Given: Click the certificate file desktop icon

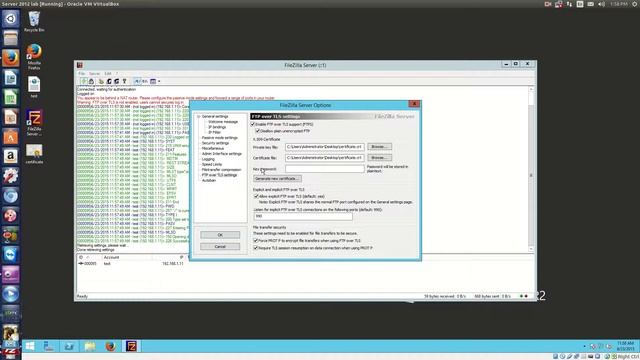Looking at the screenshot, I should coord(34,154).
